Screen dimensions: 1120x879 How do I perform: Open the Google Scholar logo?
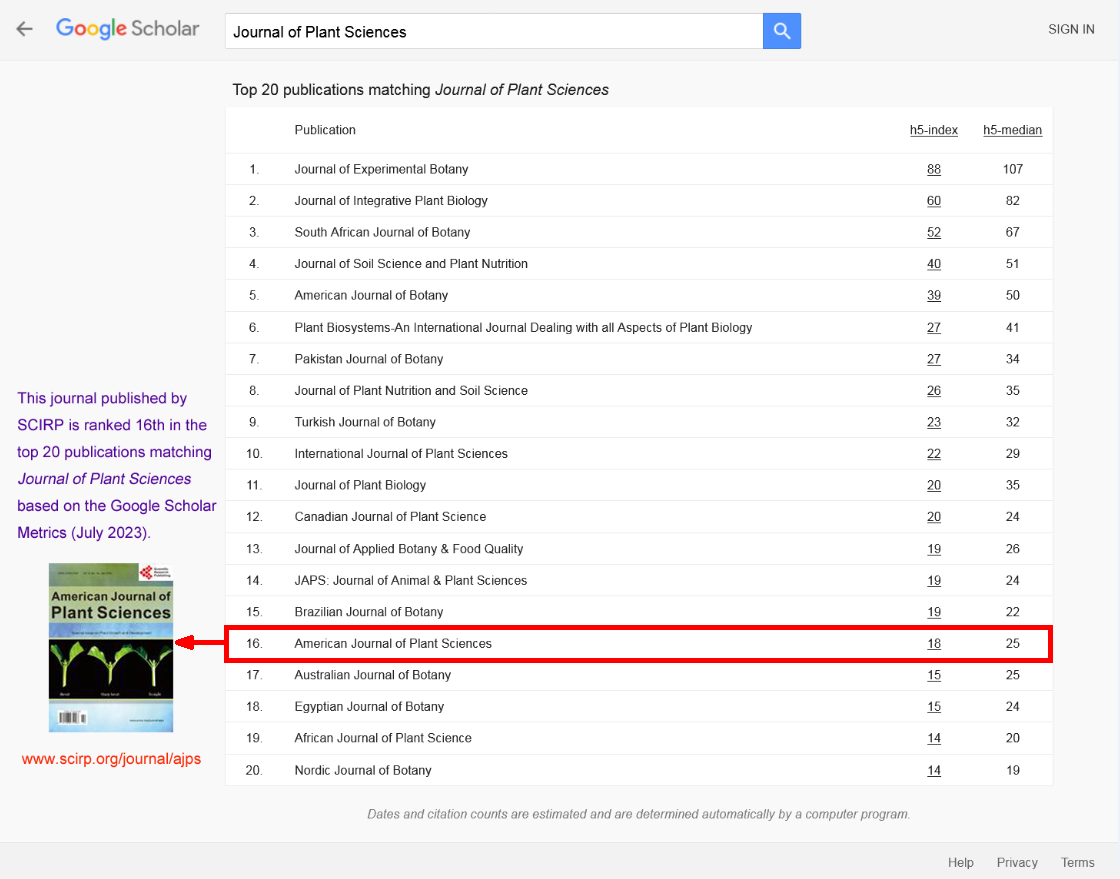[127, 29]
